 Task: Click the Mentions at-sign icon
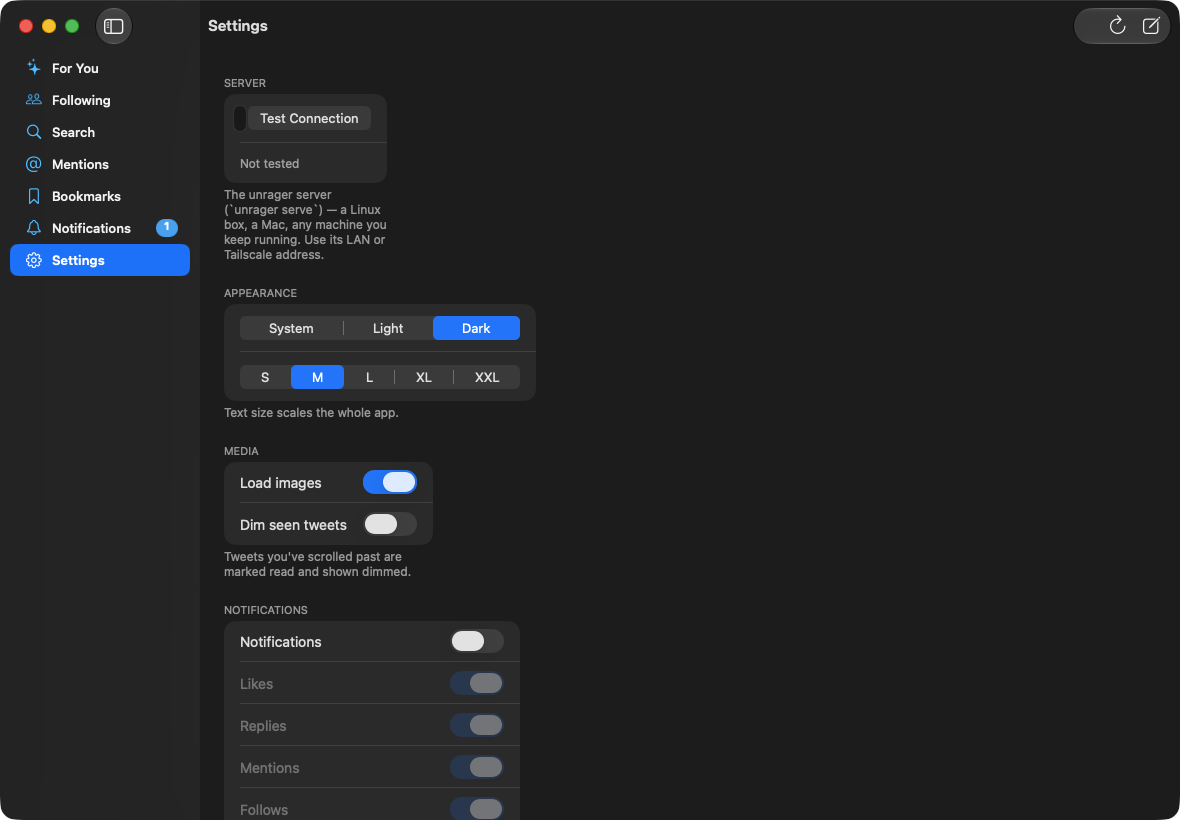(34, 164)
